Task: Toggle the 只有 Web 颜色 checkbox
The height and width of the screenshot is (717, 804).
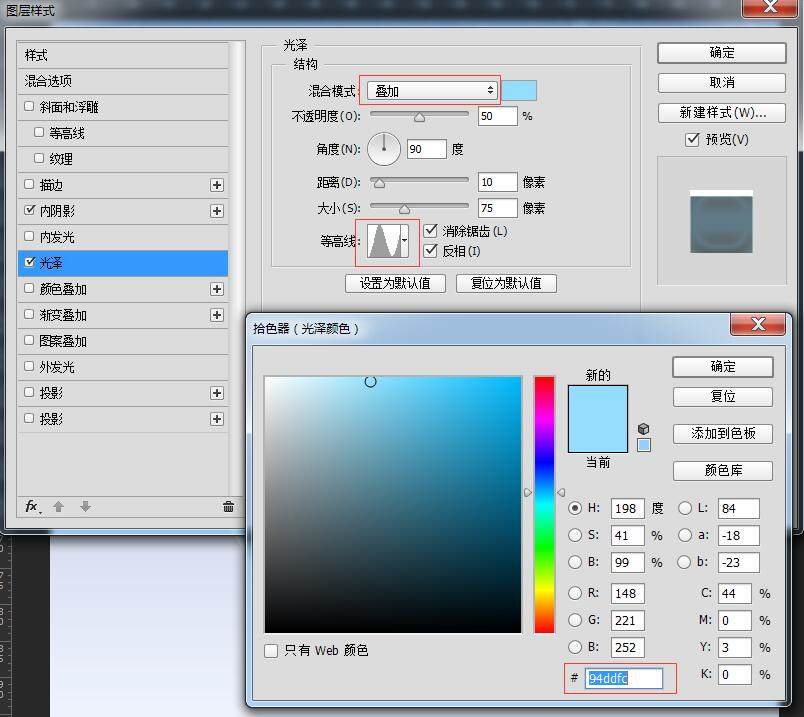Action: (271, 651)
